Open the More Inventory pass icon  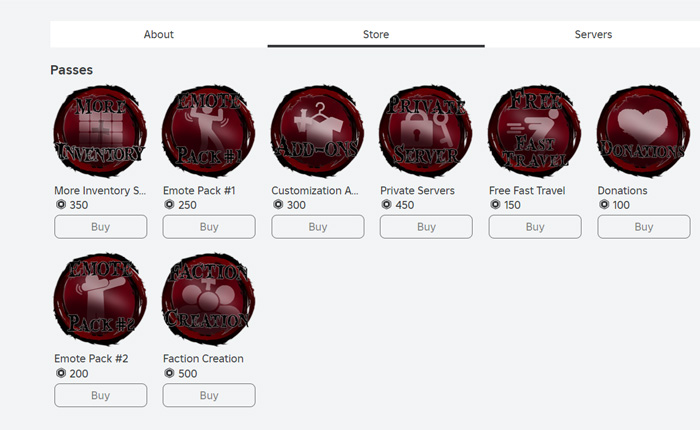pos(100,131)
